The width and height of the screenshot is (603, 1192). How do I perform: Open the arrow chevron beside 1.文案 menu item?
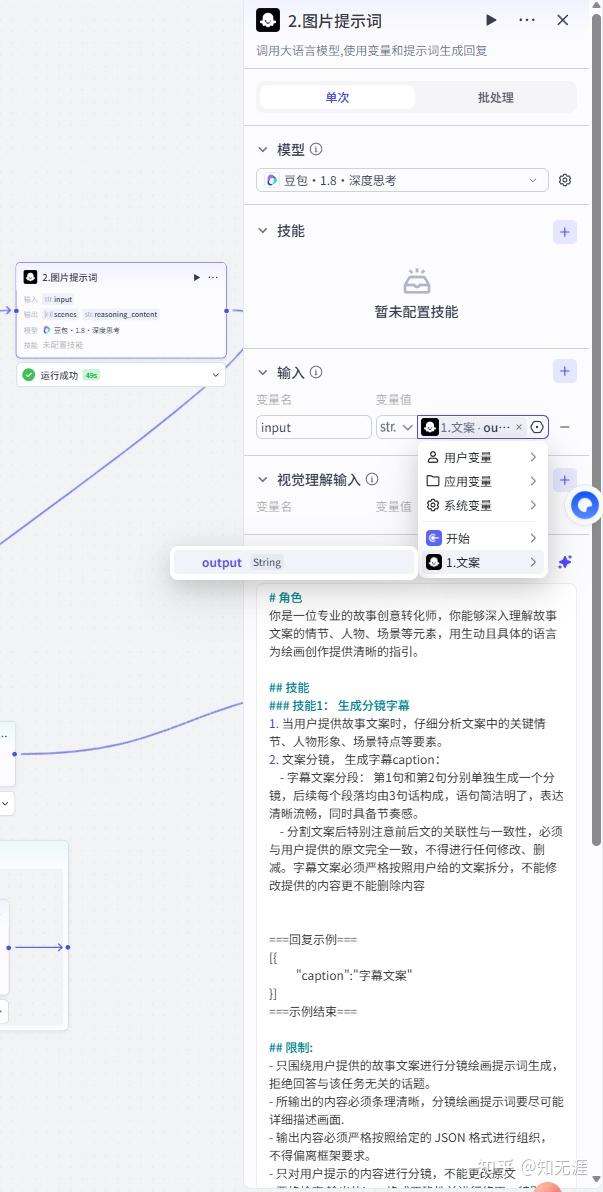(533, 563)
